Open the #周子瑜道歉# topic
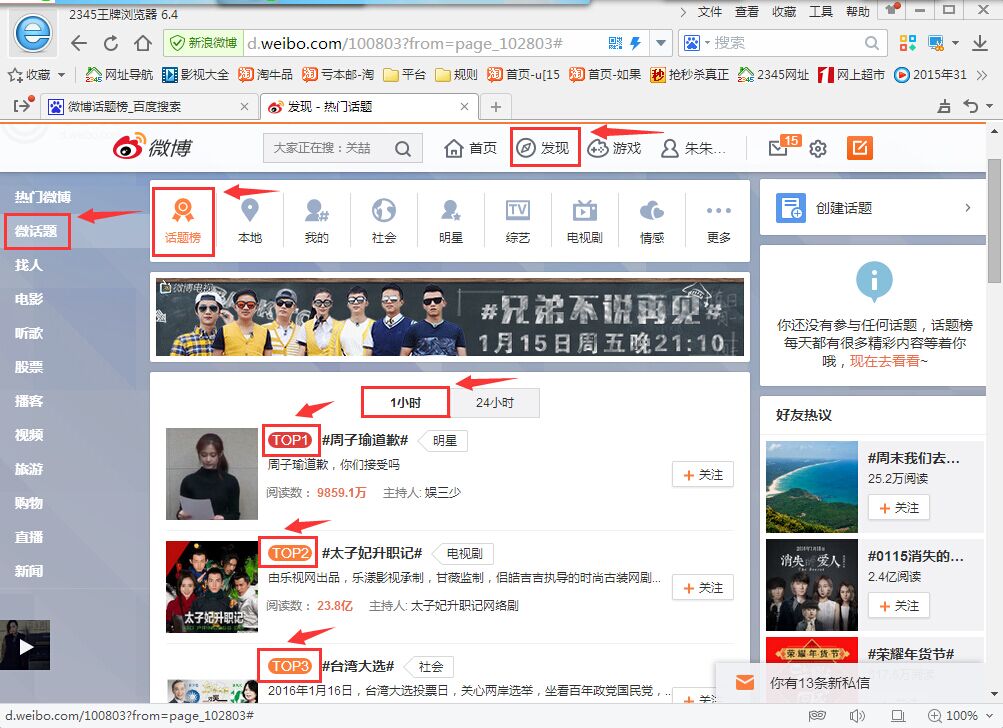 coord(365,440)
